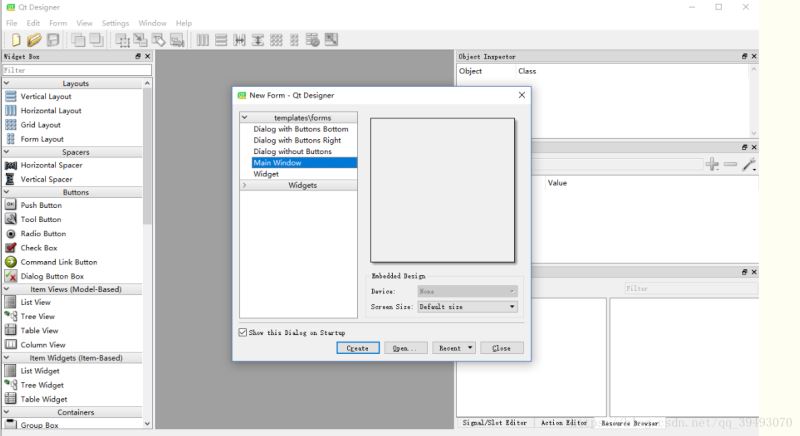Click the Lay Out Horizontally toolbar icon
This screenshot has height=436, width=800.
pyautogui.click(x=203, y=40)
